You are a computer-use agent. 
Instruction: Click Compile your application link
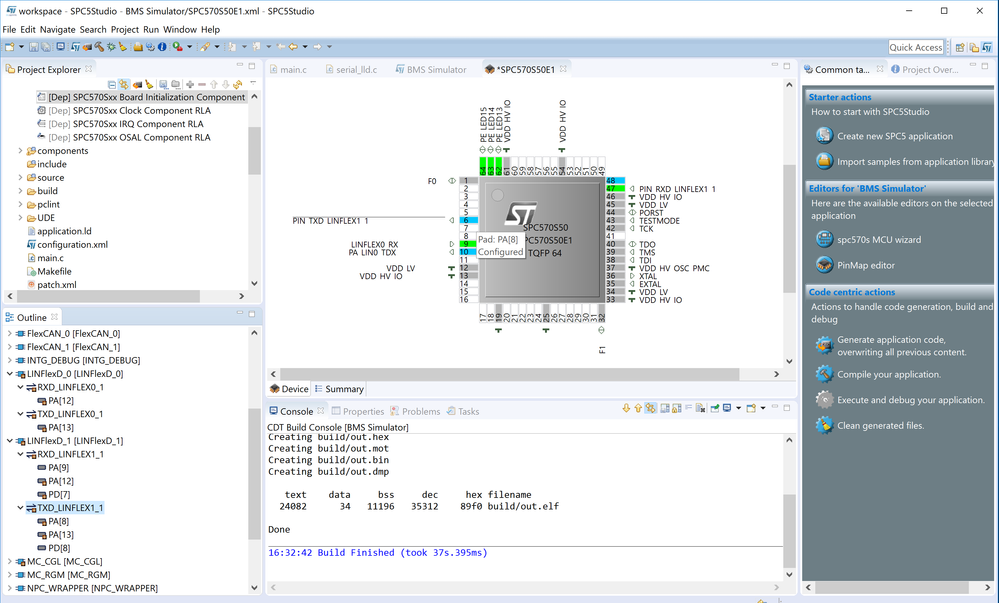coord(889,374)
